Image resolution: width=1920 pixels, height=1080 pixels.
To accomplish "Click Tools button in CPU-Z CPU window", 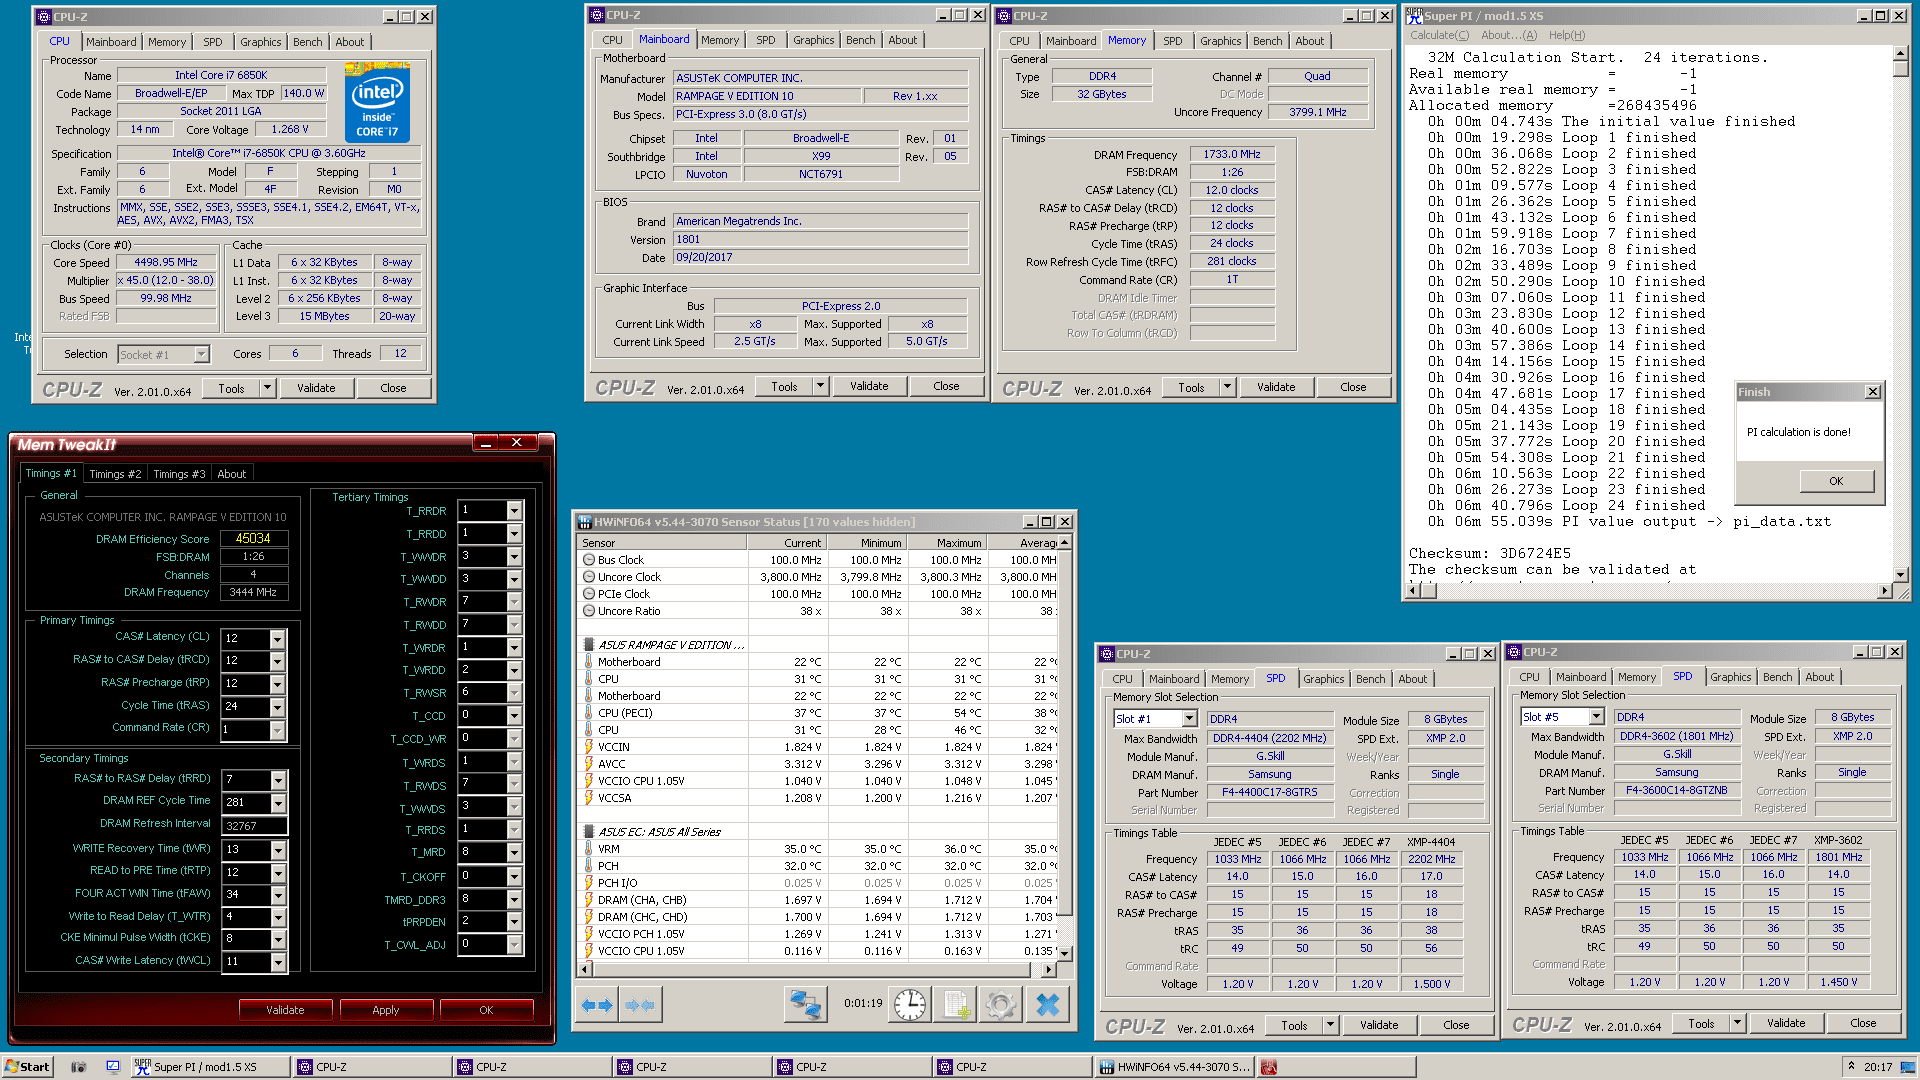I will [x=231, y=388].
